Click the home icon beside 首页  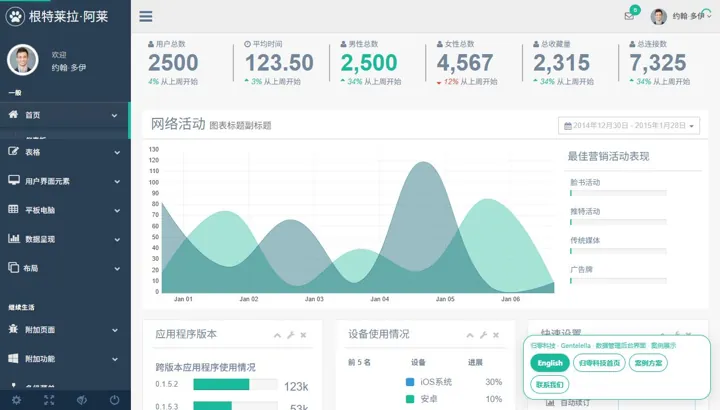pyautogui.click(x=13, y=114)
